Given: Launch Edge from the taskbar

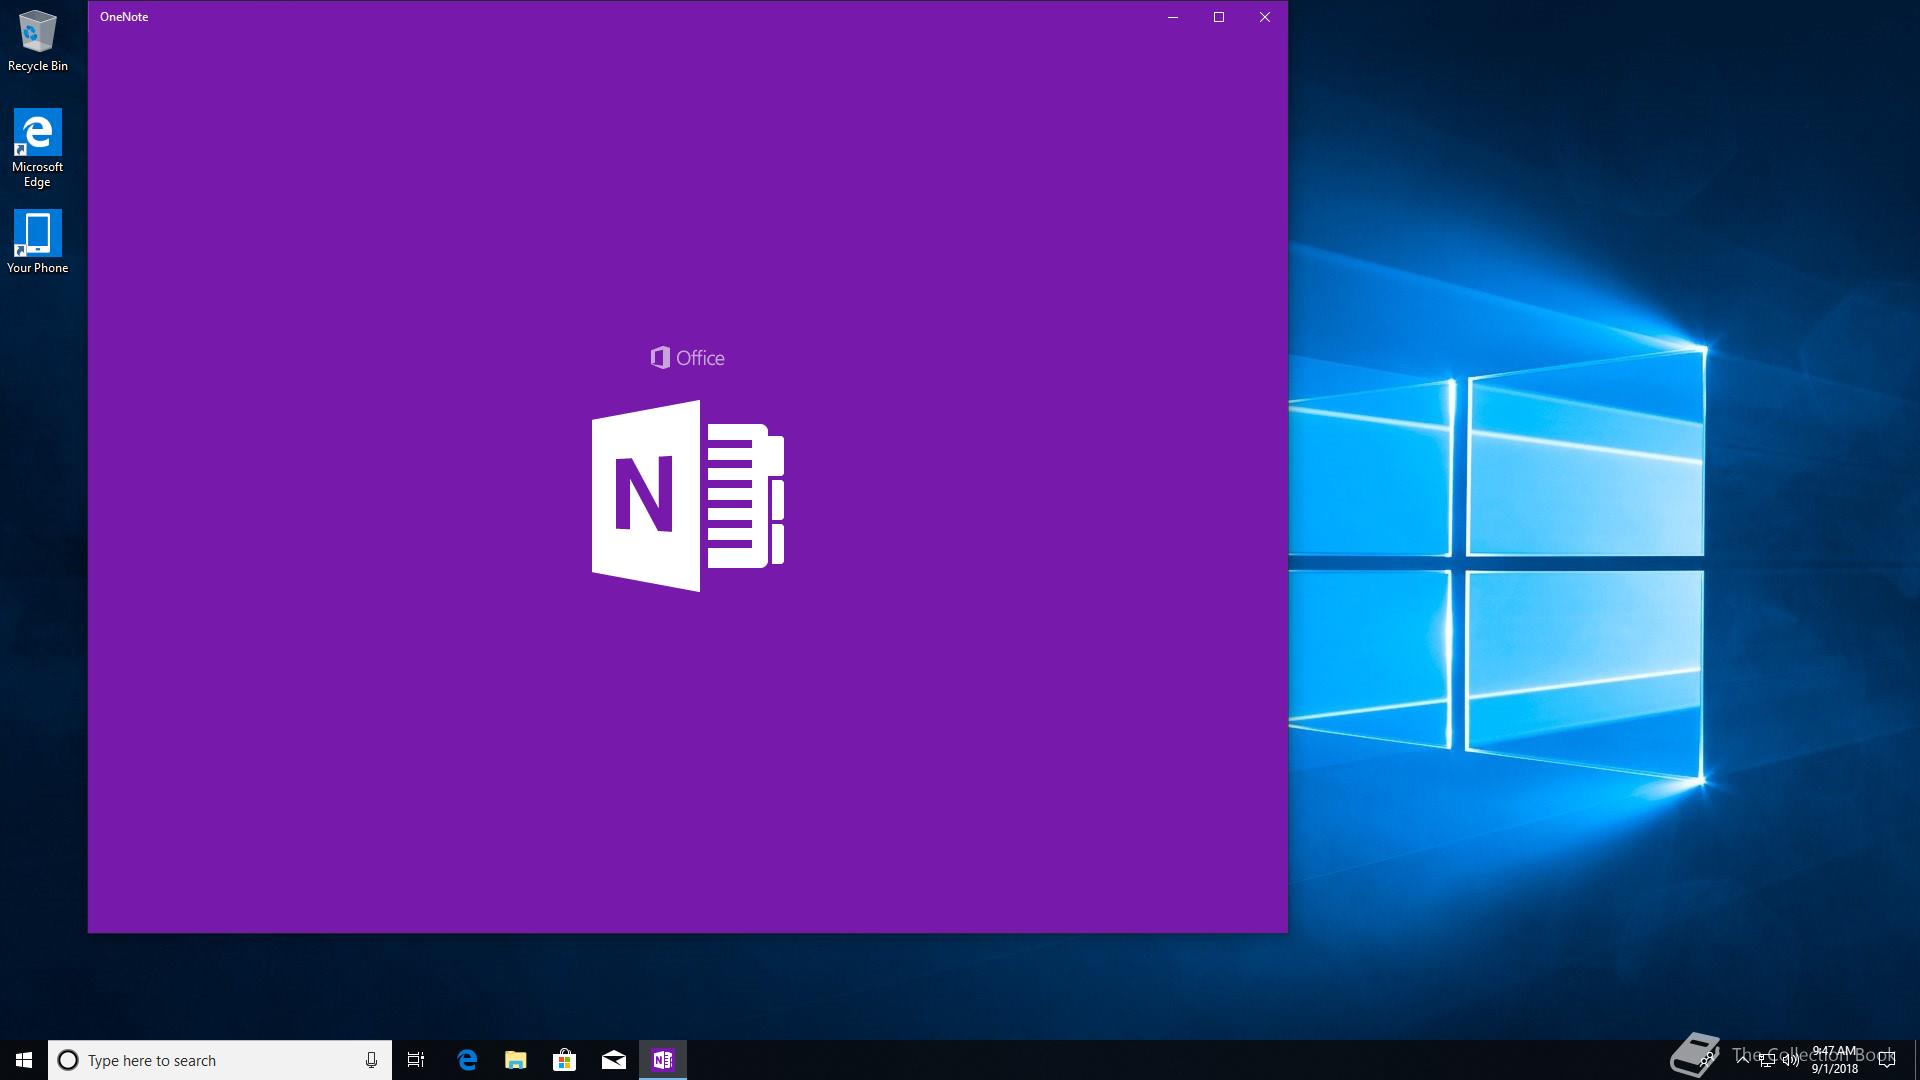Looking at the screenshot, I should (467, 1060).
